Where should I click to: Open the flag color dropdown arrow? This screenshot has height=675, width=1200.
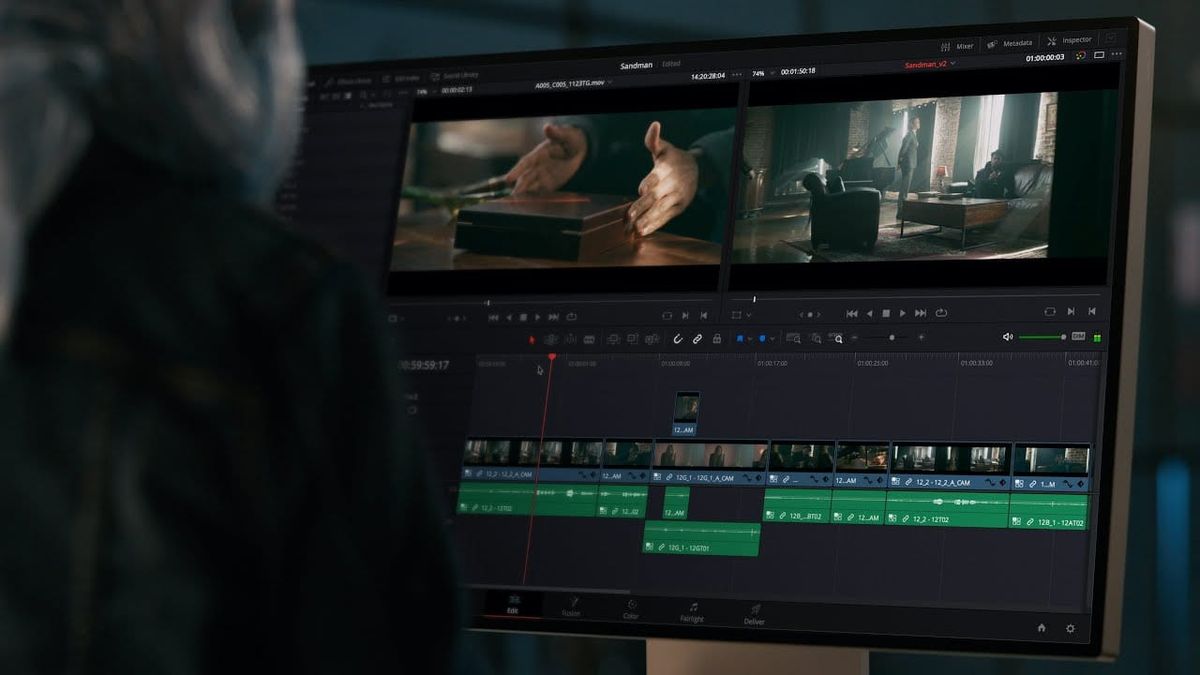(750, 339)
